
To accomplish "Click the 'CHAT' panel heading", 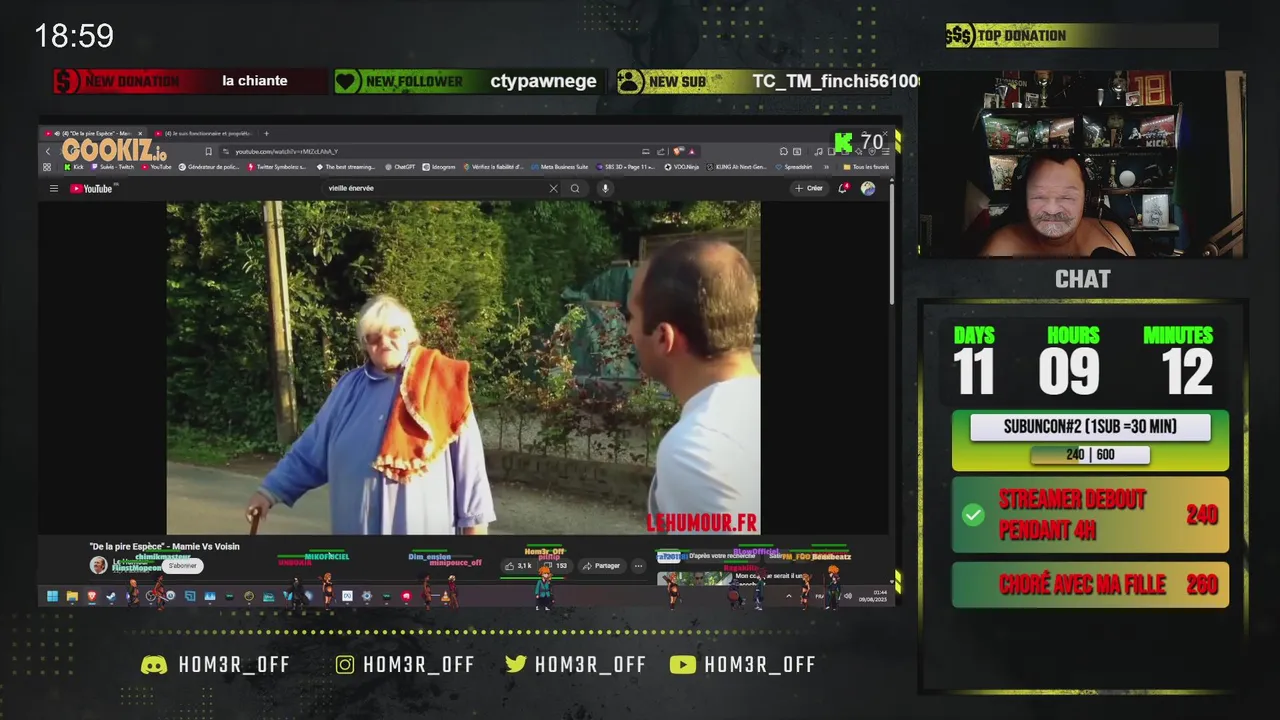I will (1082, 279).
